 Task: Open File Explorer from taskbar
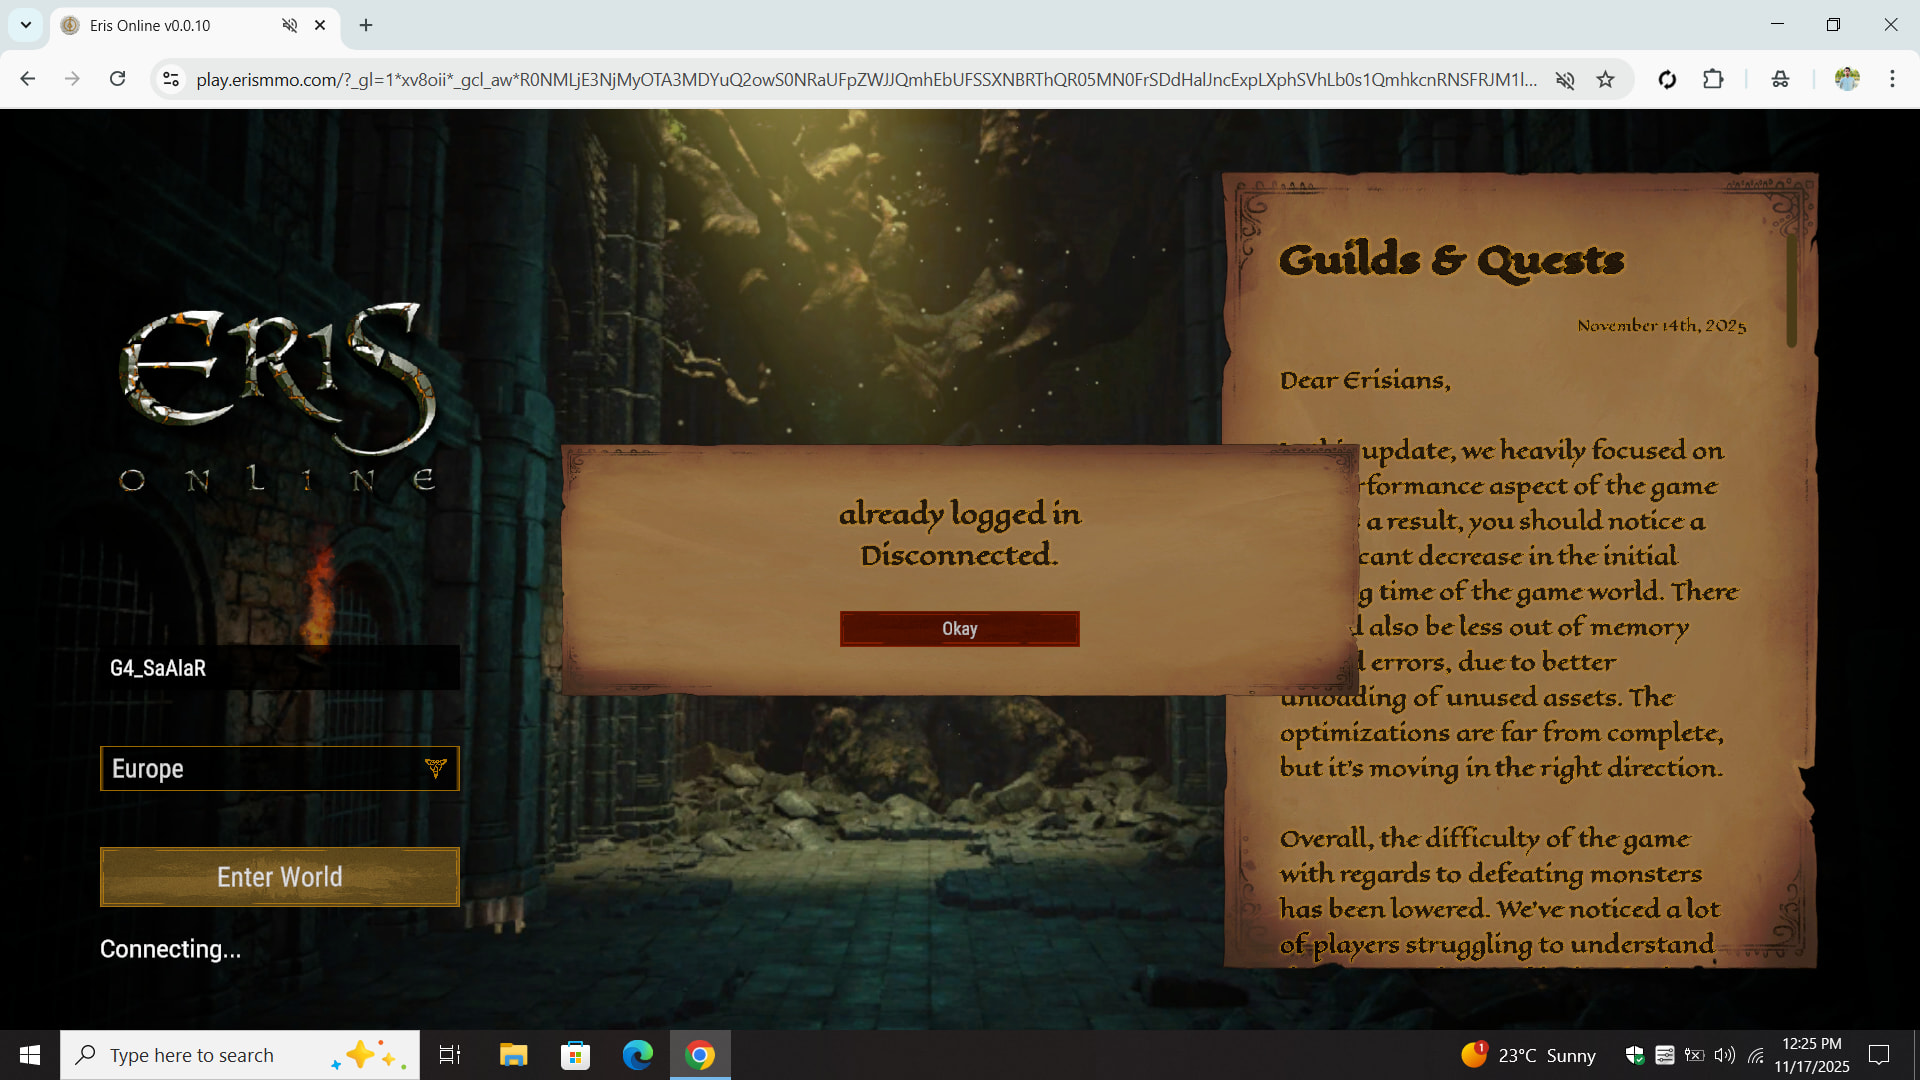coord(513,1055)
